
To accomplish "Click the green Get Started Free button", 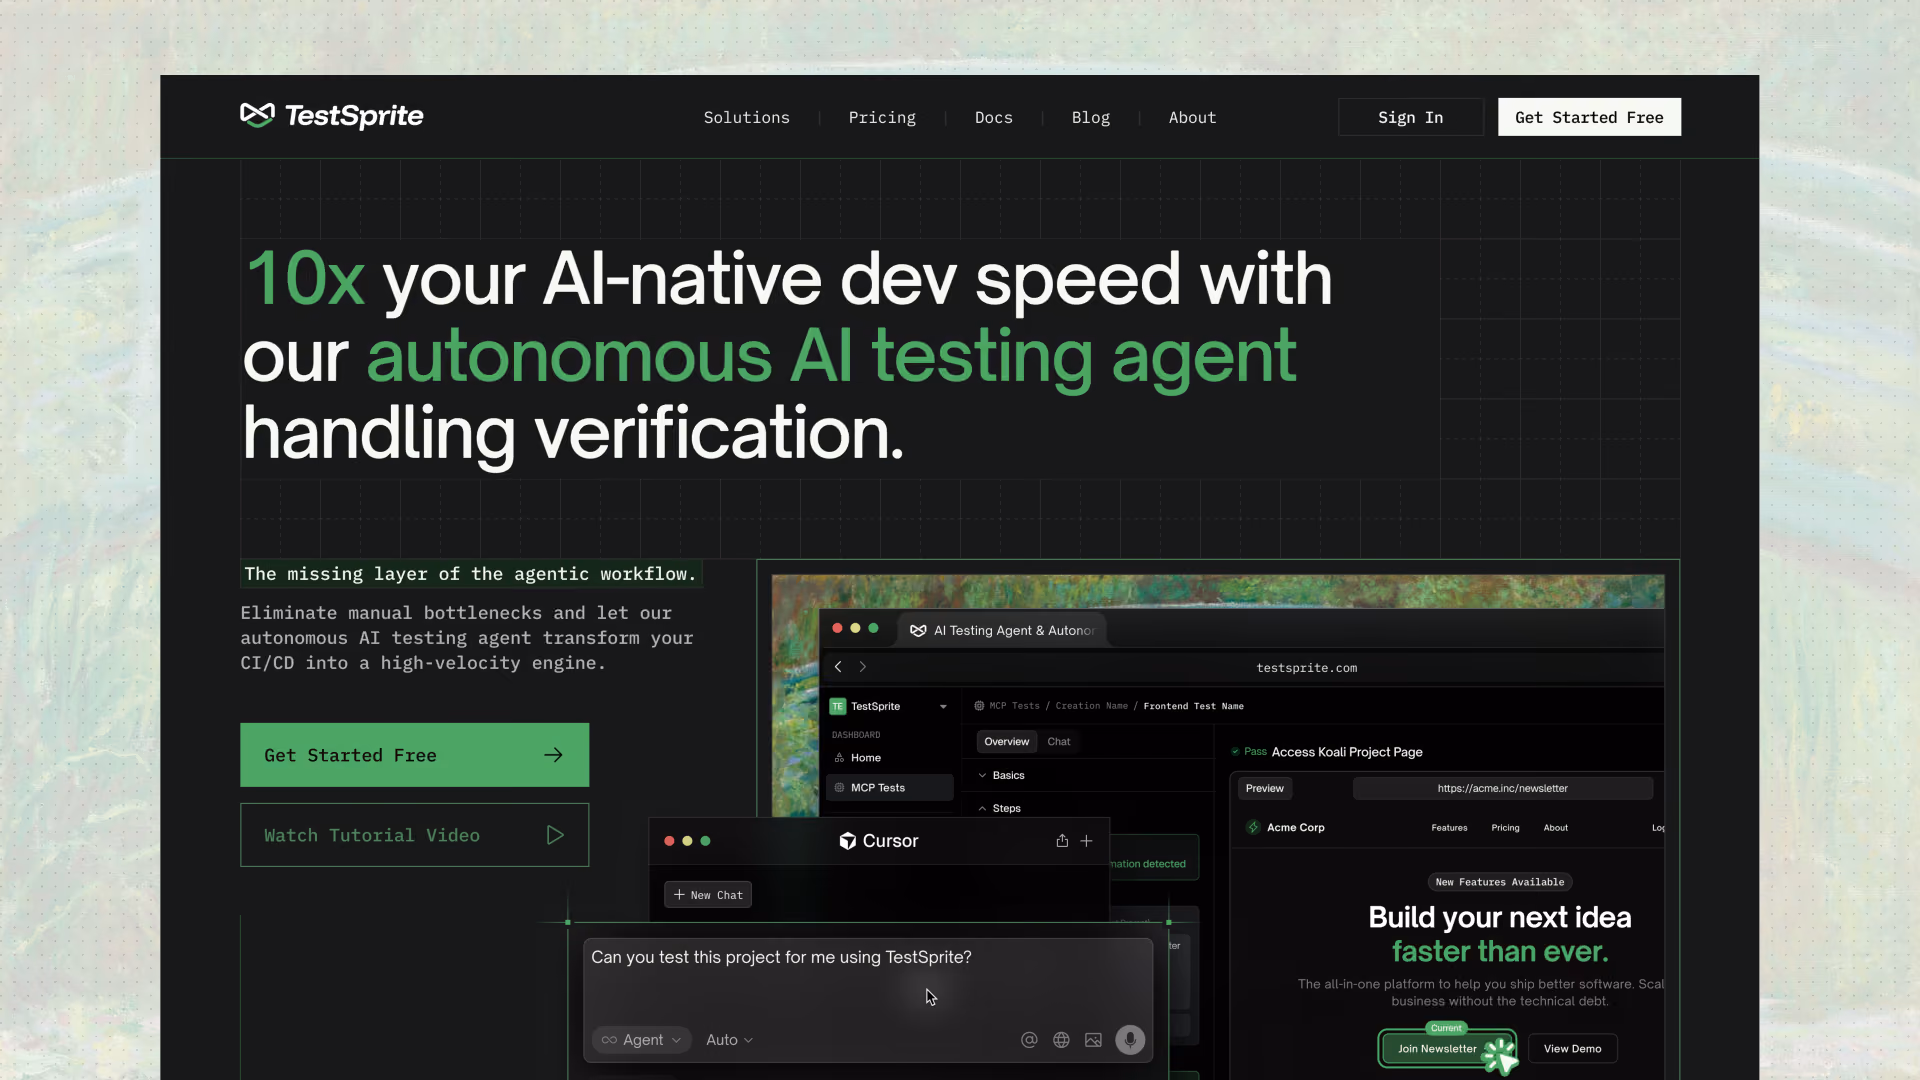I will click(414, 755).
